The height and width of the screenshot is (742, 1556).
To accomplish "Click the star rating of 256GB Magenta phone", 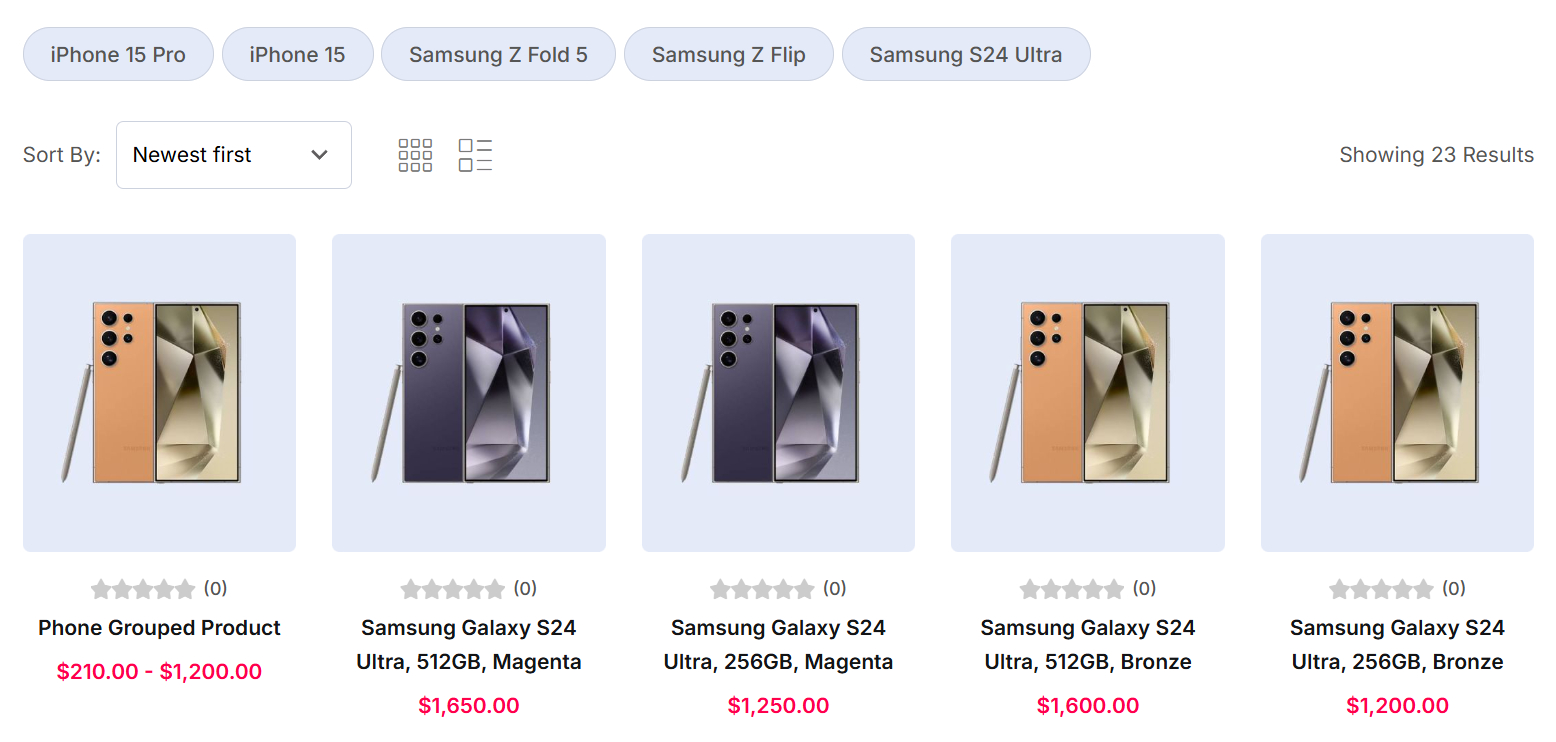I will 762,589.
